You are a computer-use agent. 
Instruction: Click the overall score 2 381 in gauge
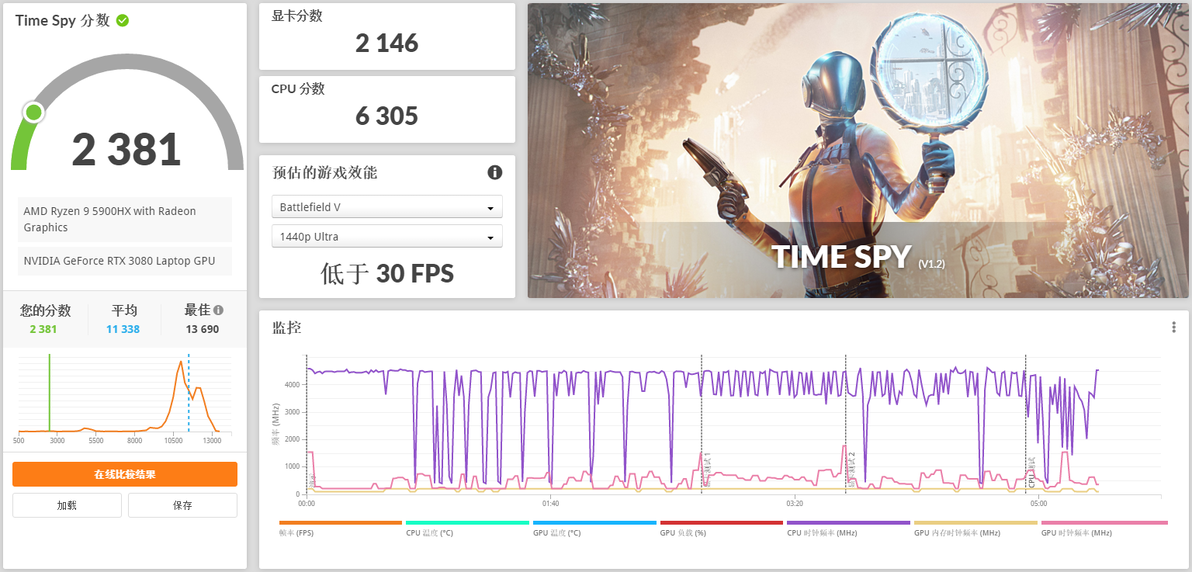(126, 149)
